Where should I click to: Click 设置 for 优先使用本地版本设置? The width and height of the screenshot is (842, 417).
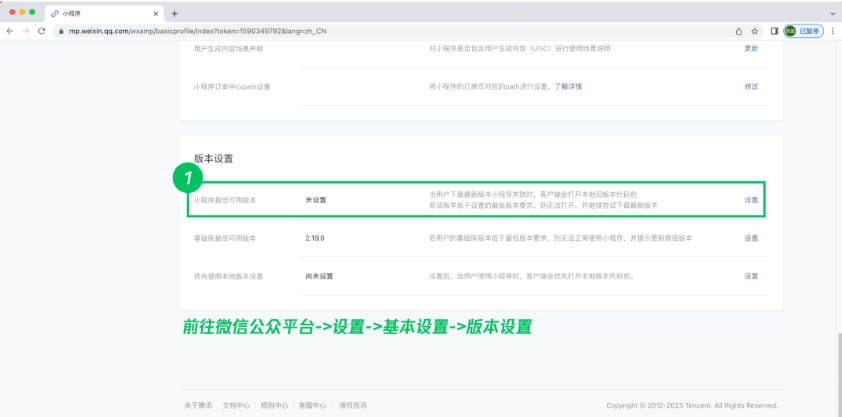click(751, 276)
